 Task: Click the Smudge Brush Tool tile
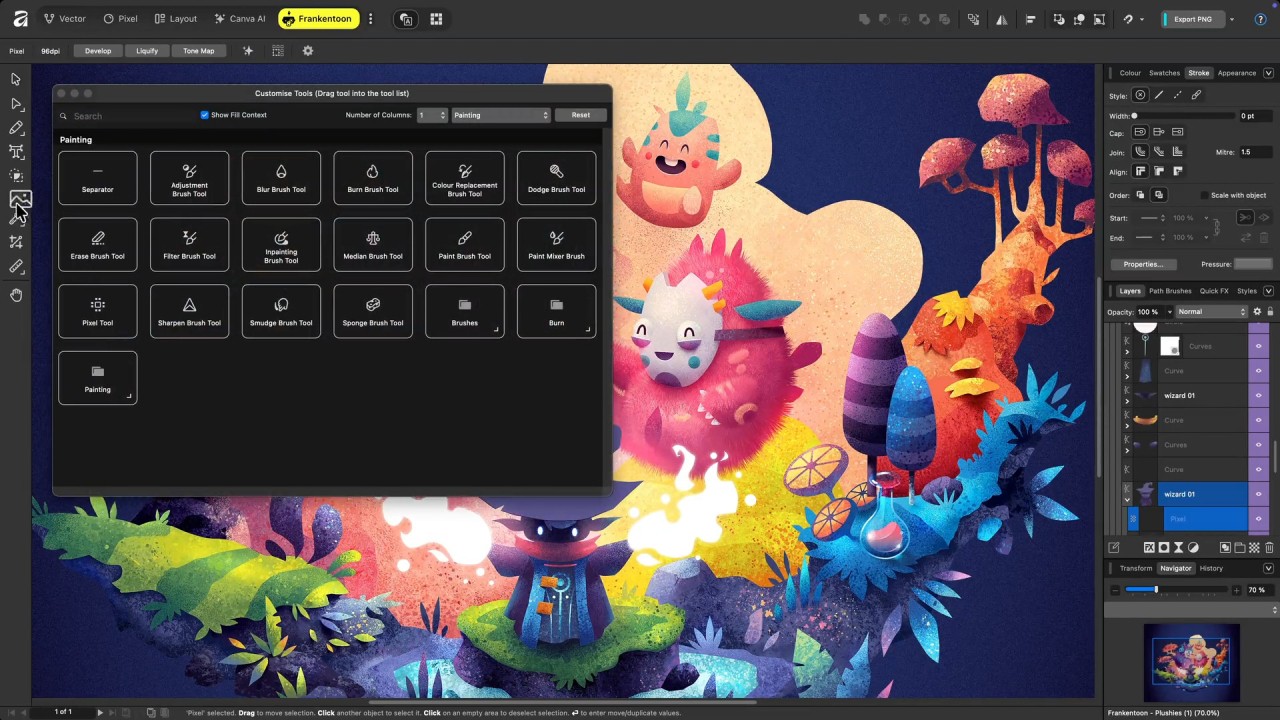281,311
